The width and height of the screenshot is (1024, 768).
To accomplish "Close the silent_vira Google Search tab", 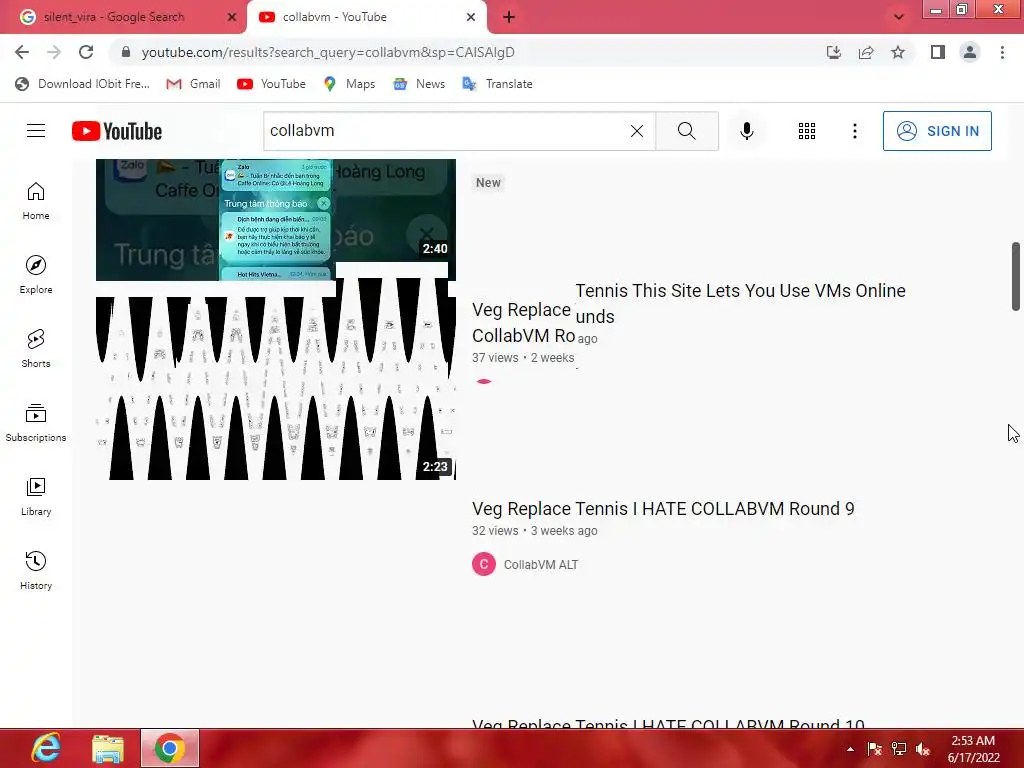I will (x=231, y=17).
